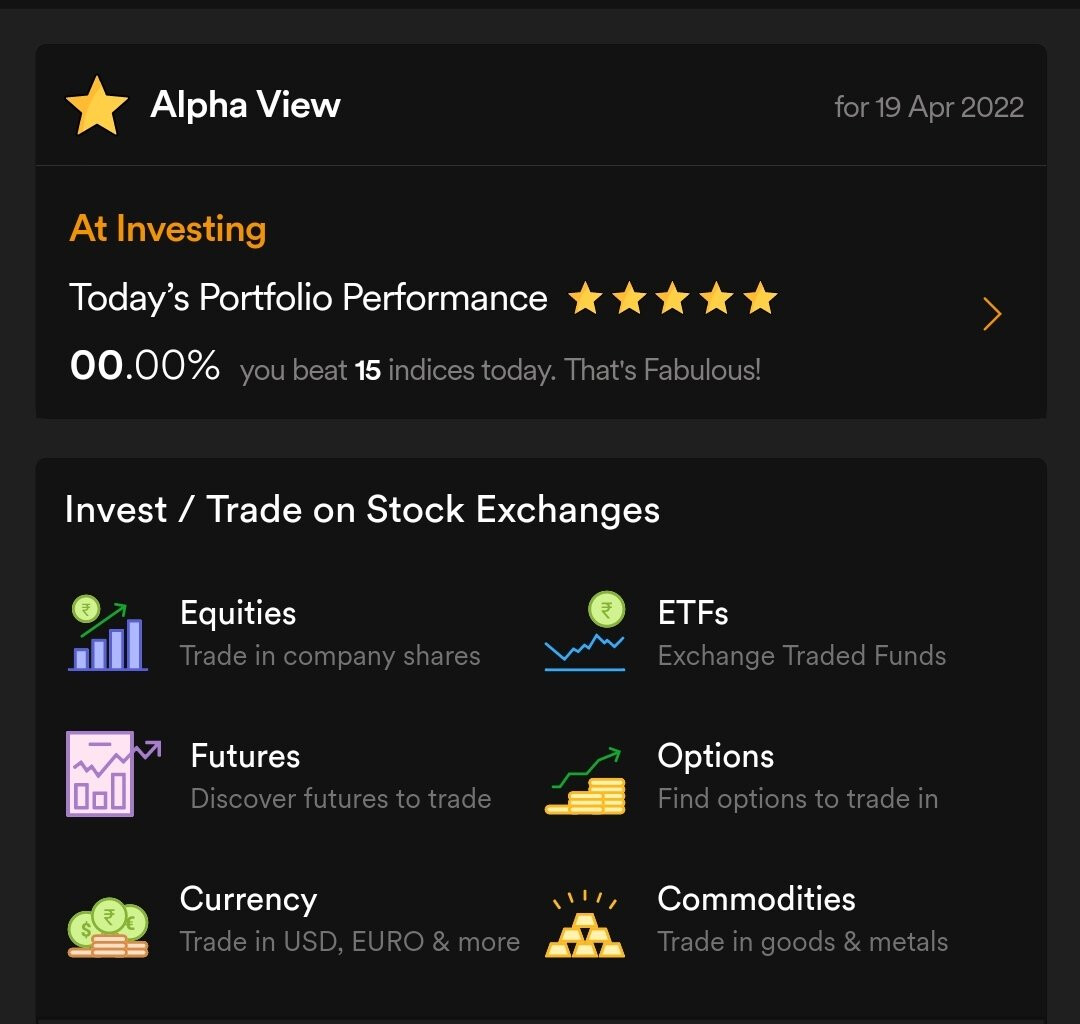Tap the first portfolio rating star
1080x1024 pixels.
pos(585,298)
